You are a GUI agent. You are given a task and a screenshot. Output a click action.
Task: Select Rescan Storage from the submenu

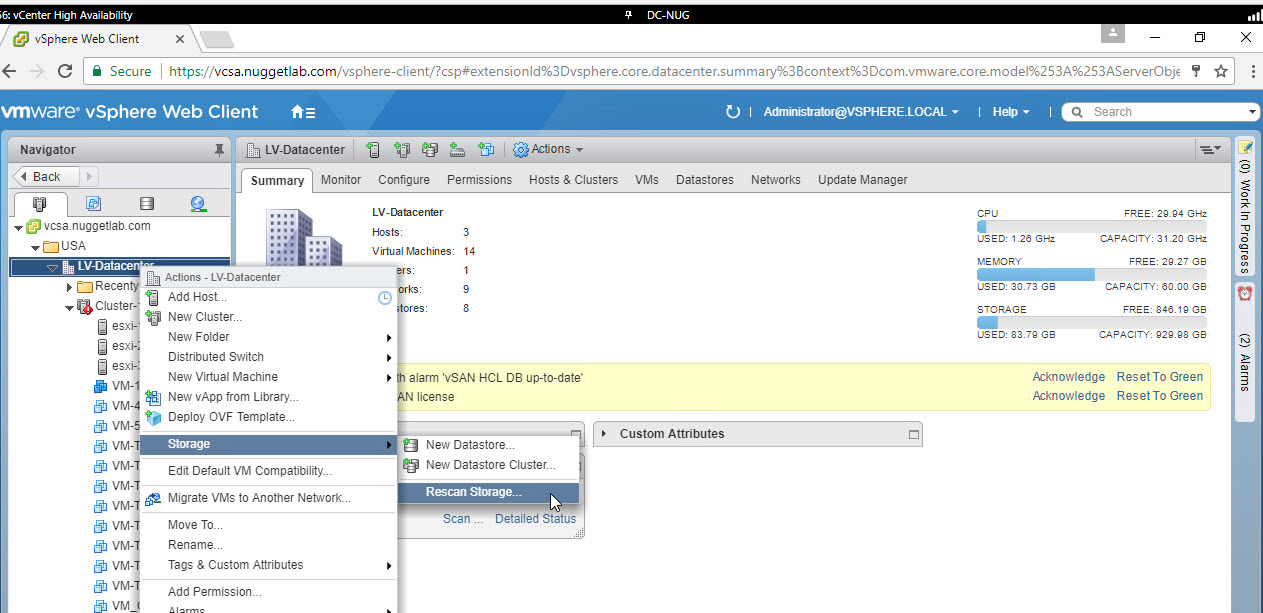coord(473,492)
